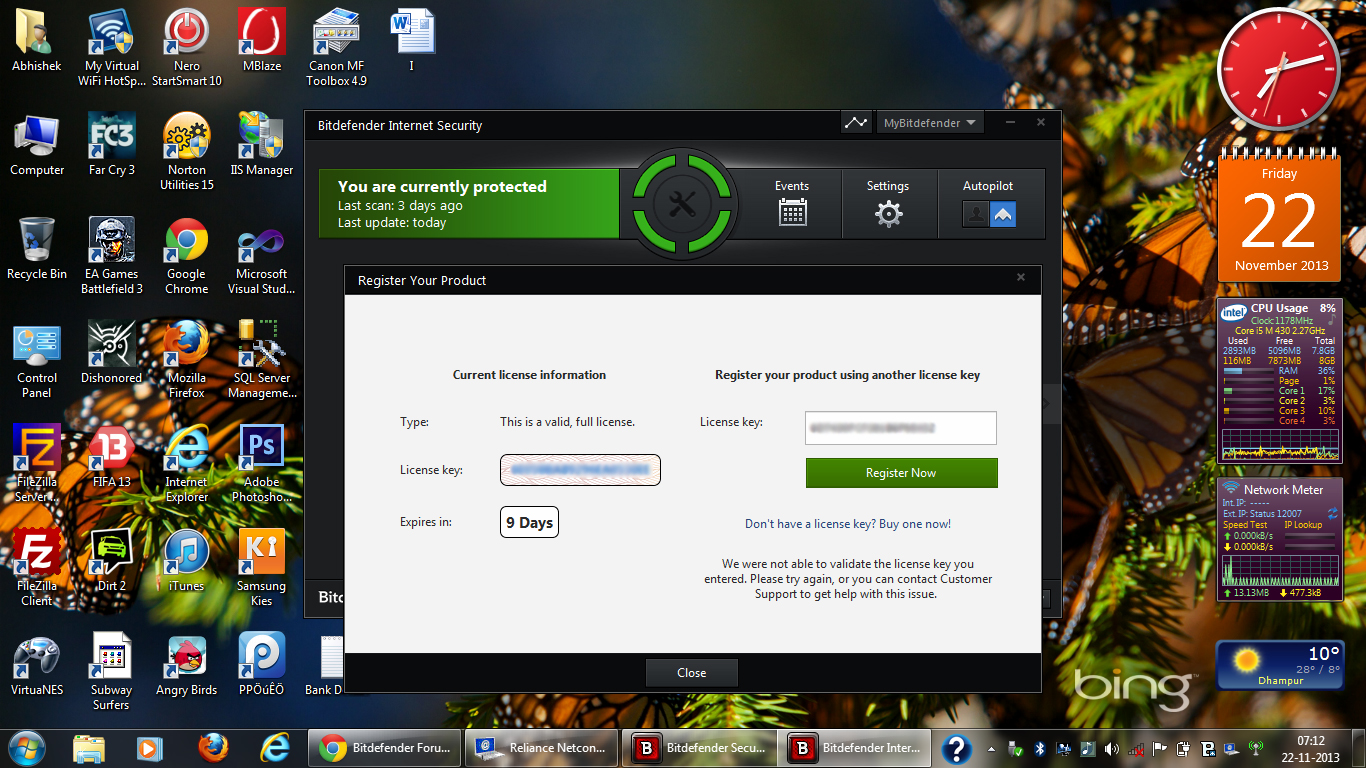
Task: Enable the highlighted Autopilot mode icon
Action: (1003, 213)
